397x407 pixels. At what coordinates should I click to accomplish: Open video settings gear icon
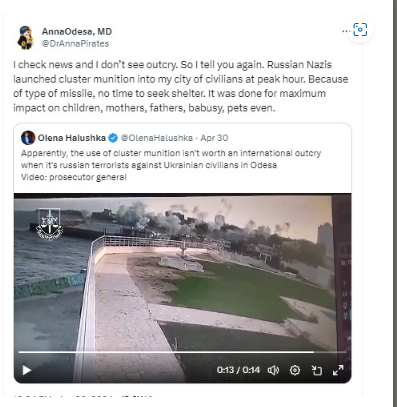coord(295,370)
